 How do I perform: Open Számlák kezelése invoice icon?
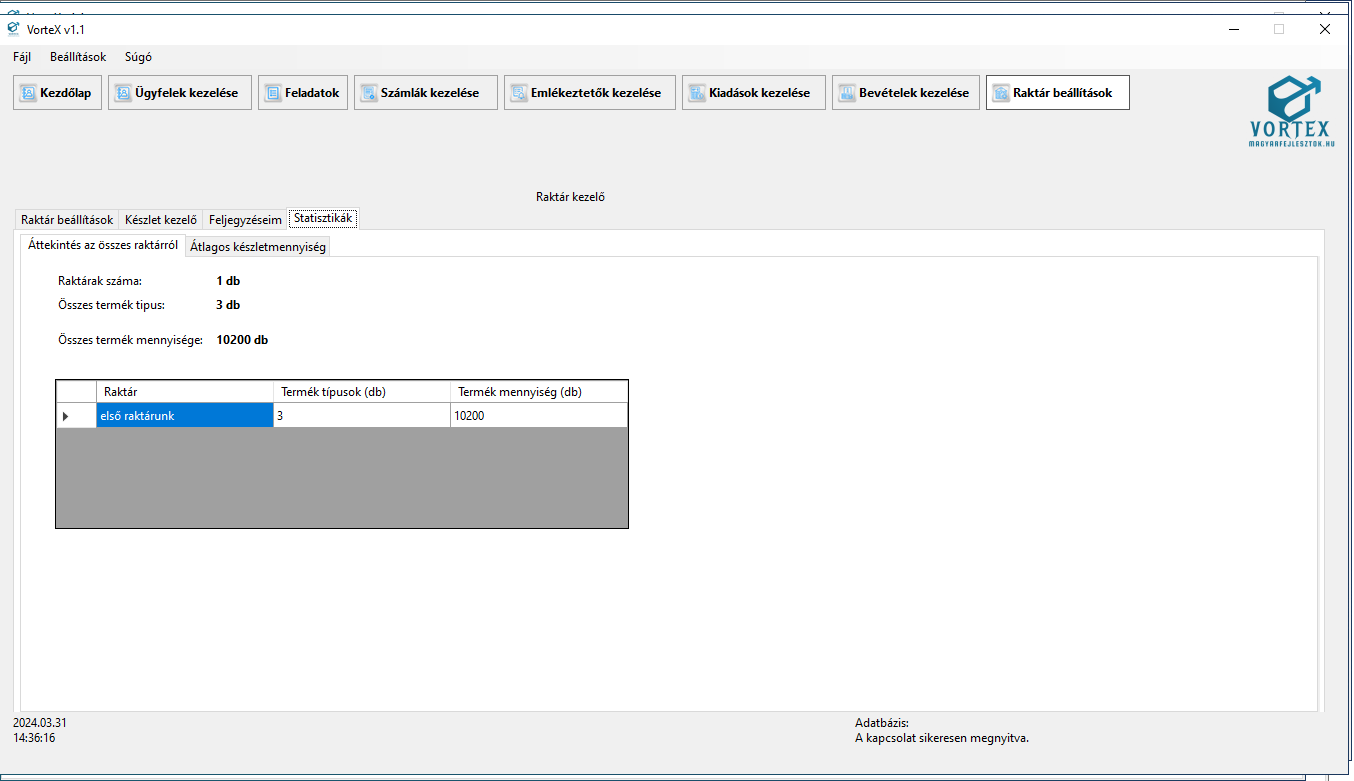[369, 93]
